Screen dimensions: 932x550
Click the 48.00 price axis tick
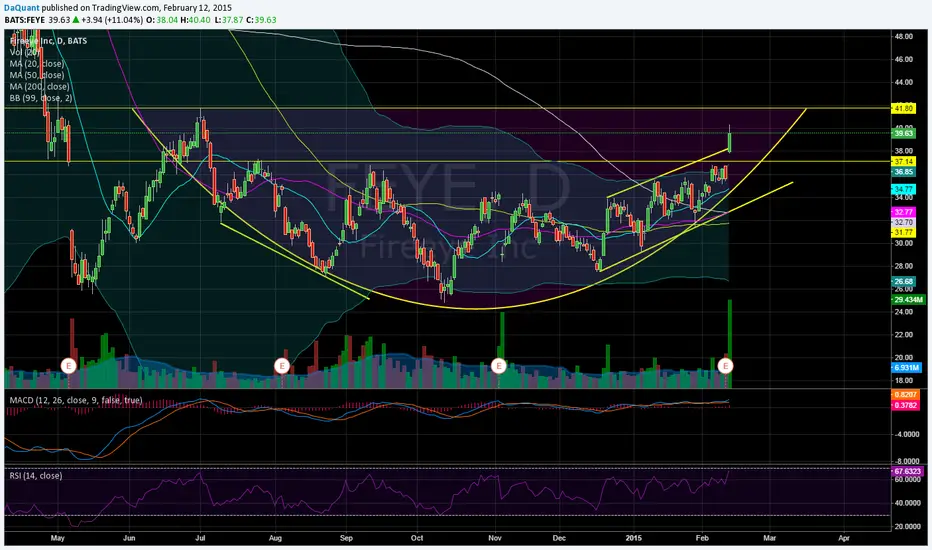click(x=903, y=36)
